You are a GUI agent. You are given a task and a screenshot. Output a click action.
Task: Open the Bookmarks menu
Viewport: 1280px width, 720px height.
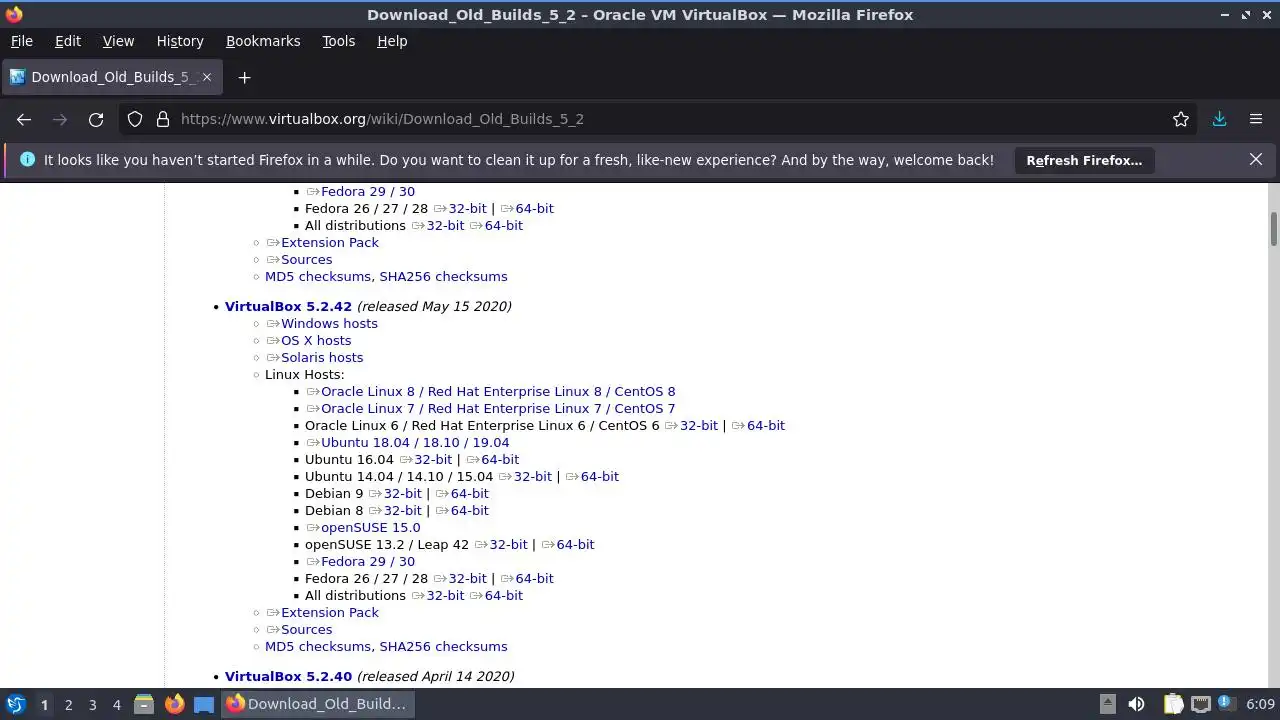tap(263, 41)
